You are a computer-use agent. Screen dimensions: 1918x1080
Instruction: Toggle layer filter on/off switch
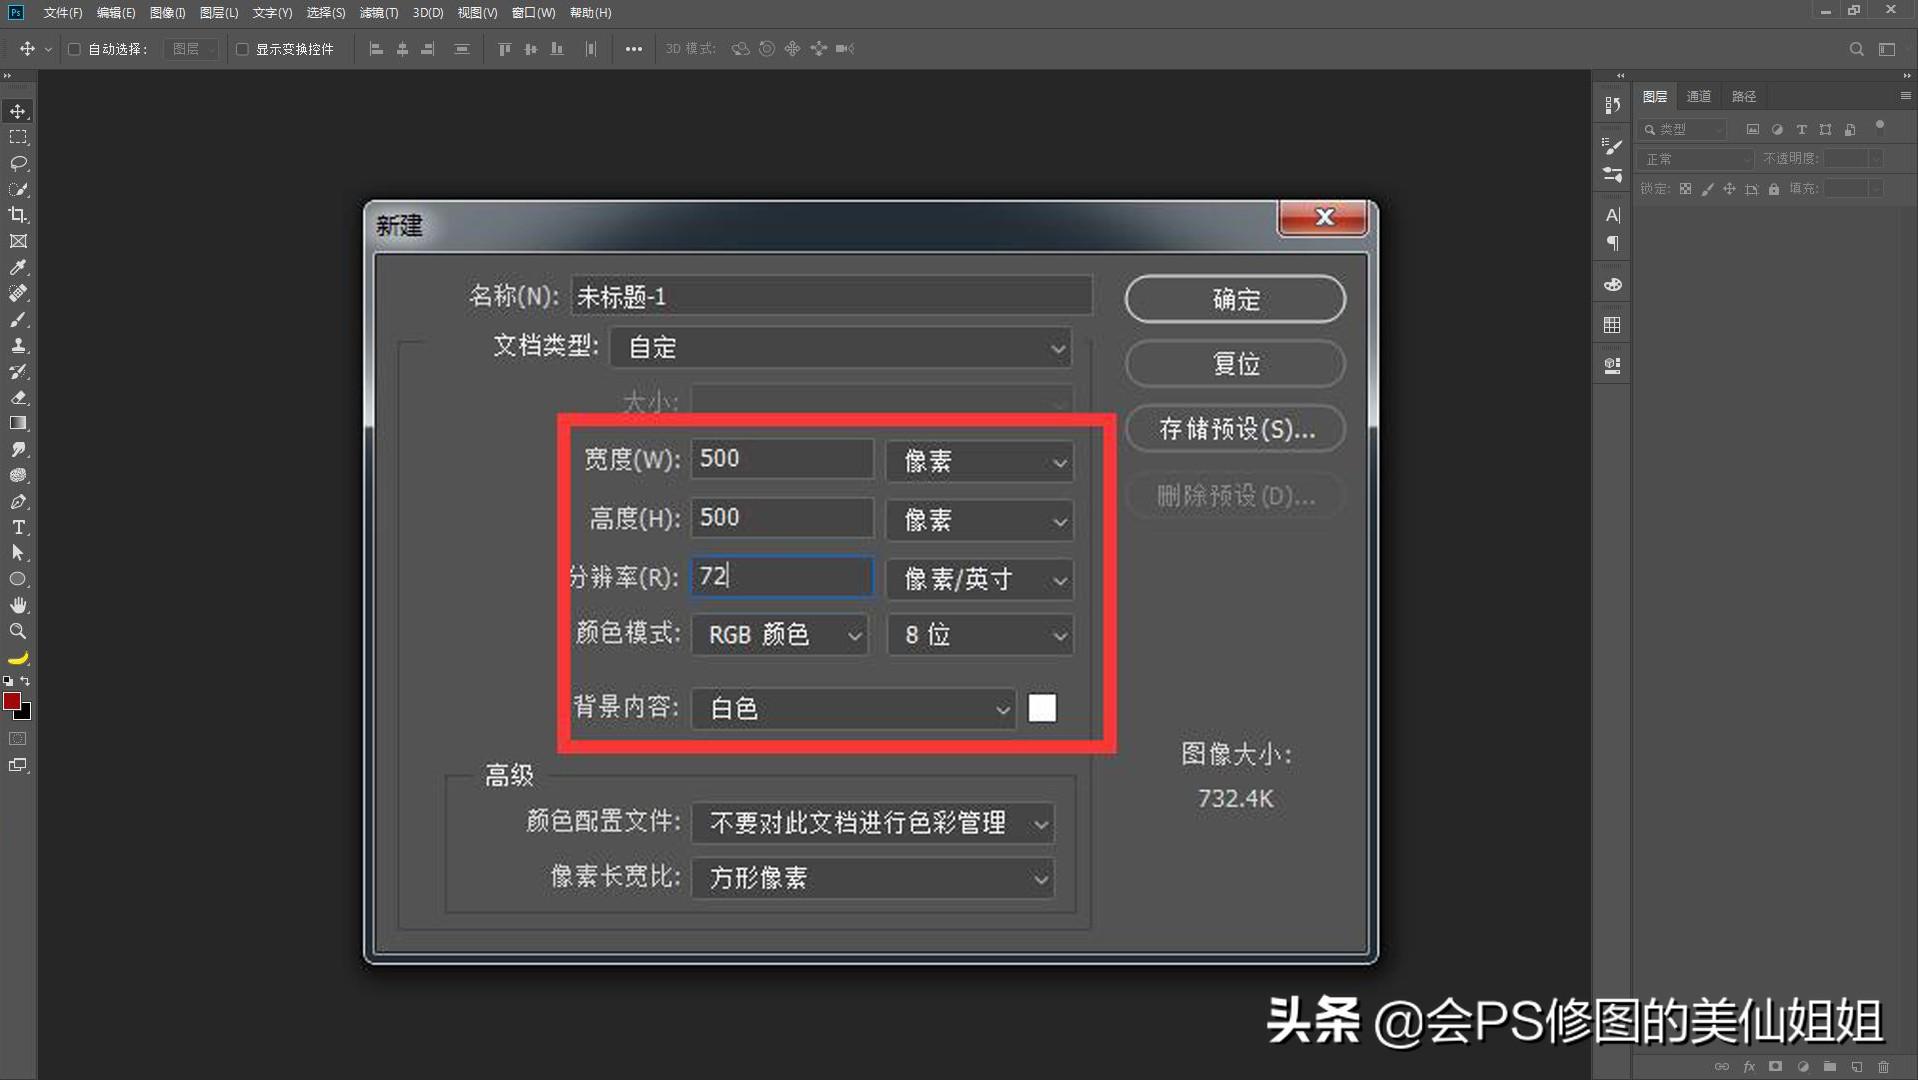1880,126
